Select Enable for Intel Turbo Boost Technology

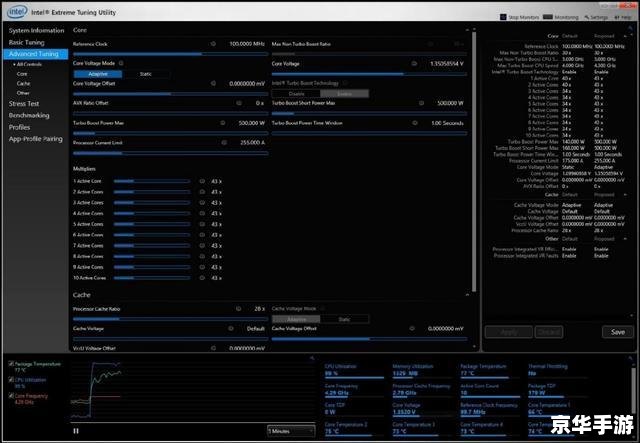click(344, 94)
